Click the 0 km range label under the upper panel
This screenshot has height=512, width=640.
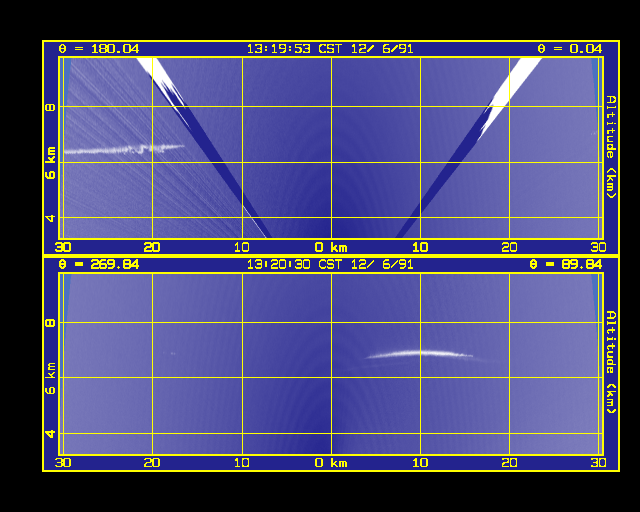click(x=331, y=247)
